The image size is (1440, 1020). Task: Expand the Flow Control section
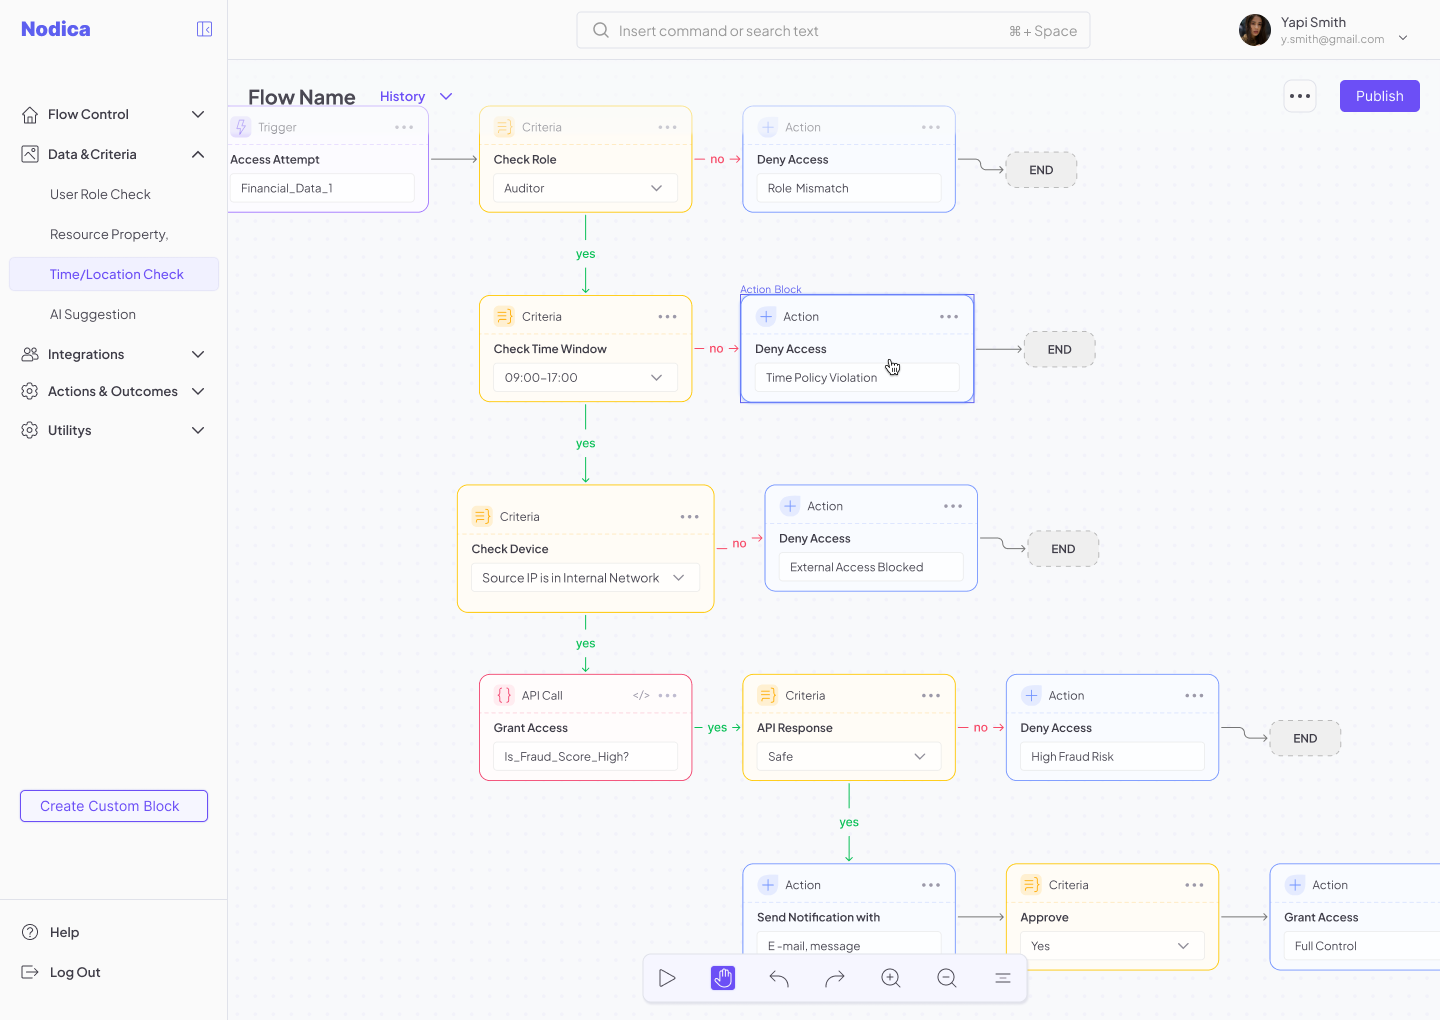click(198, 114)
